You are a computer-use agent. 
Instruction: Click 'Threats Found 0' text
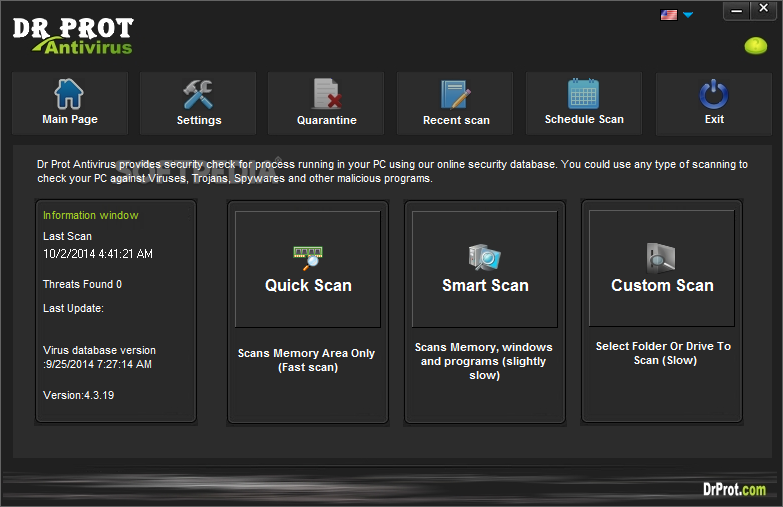(82, 284)
